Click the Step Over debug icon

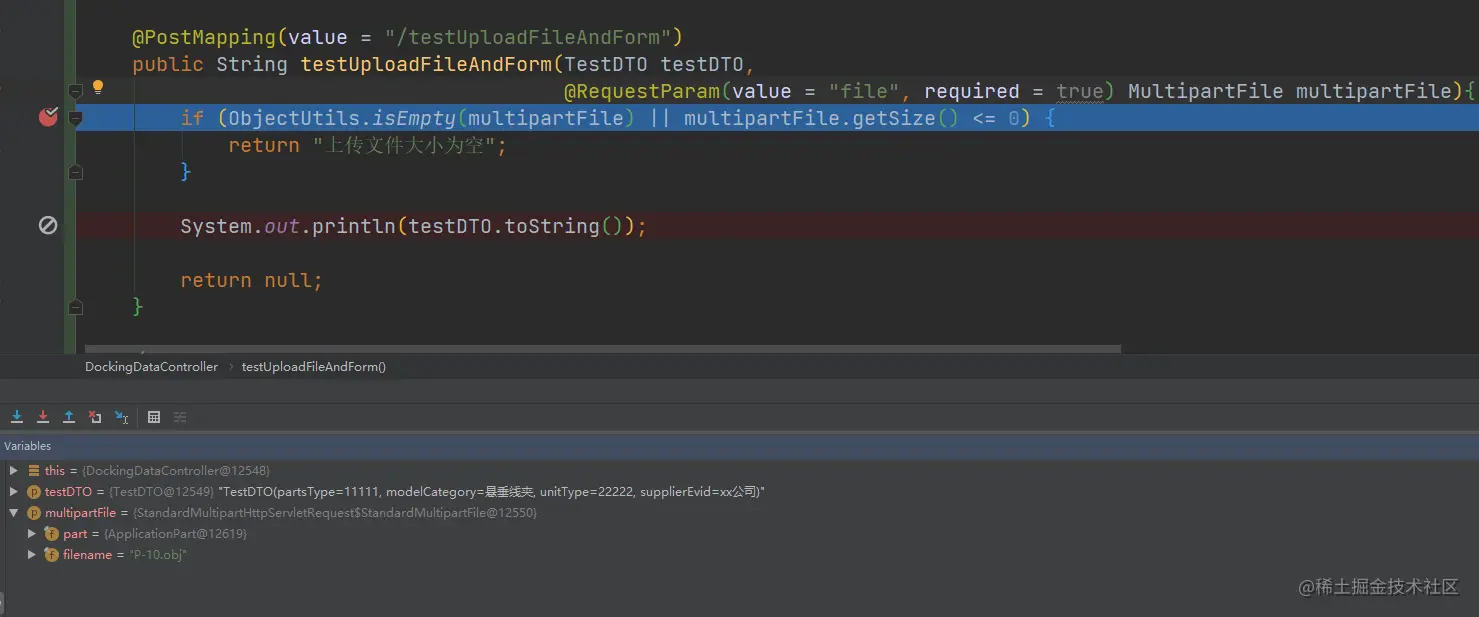17,416
